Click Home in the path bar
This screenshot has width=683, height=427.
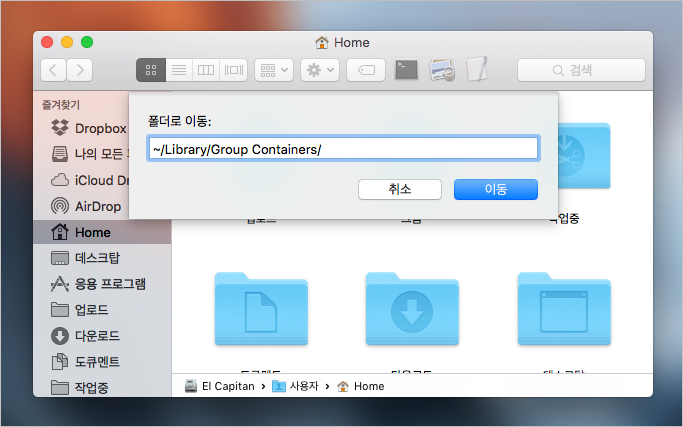[x=361, y=386]
